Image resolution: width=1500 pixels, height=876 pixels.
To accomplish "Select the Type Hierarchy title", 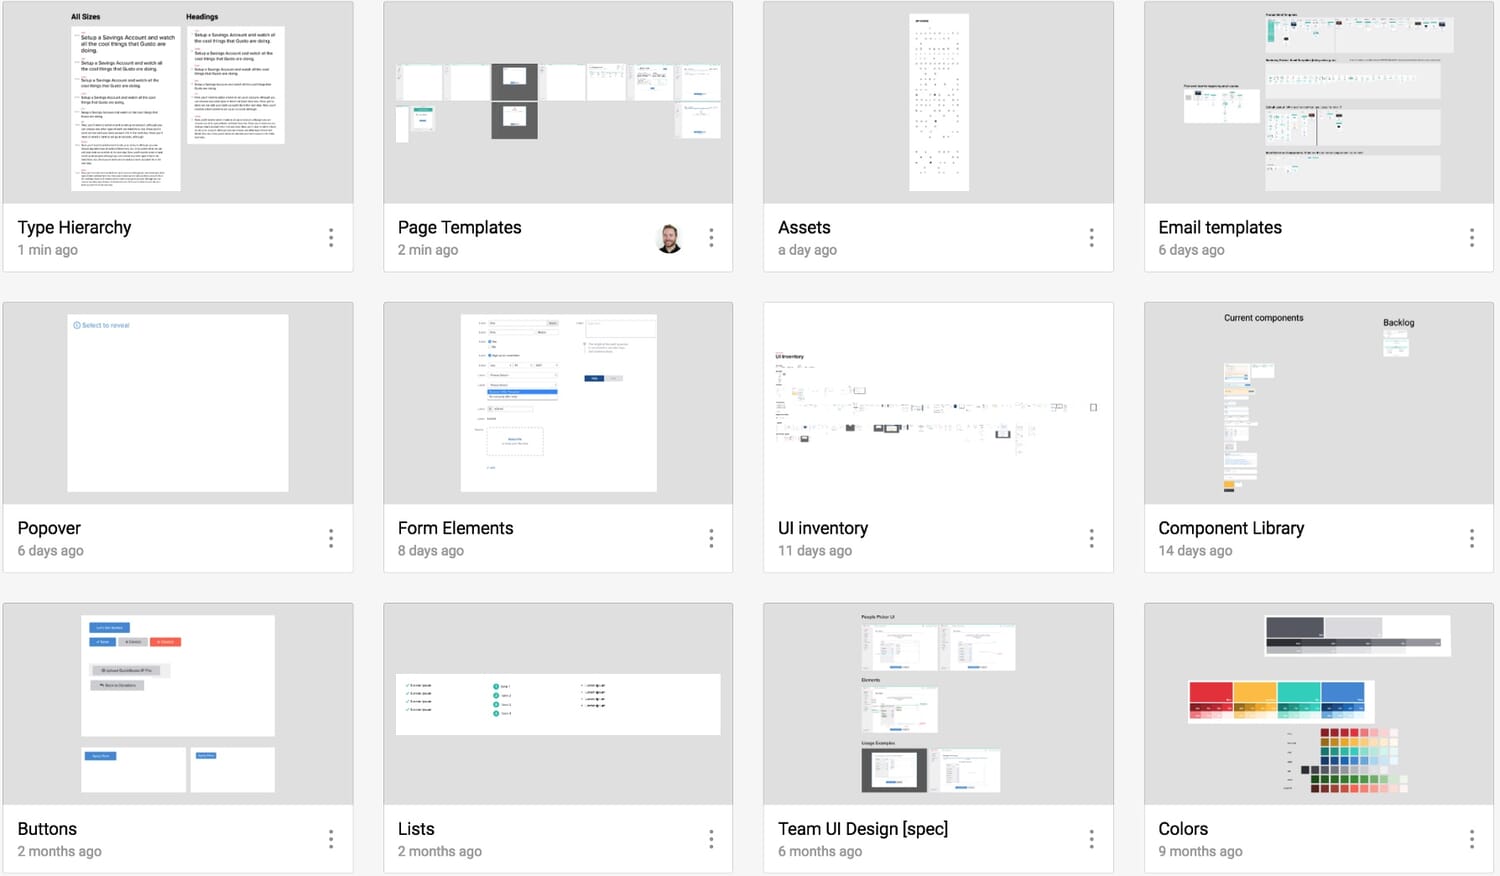I will (74, 227).
